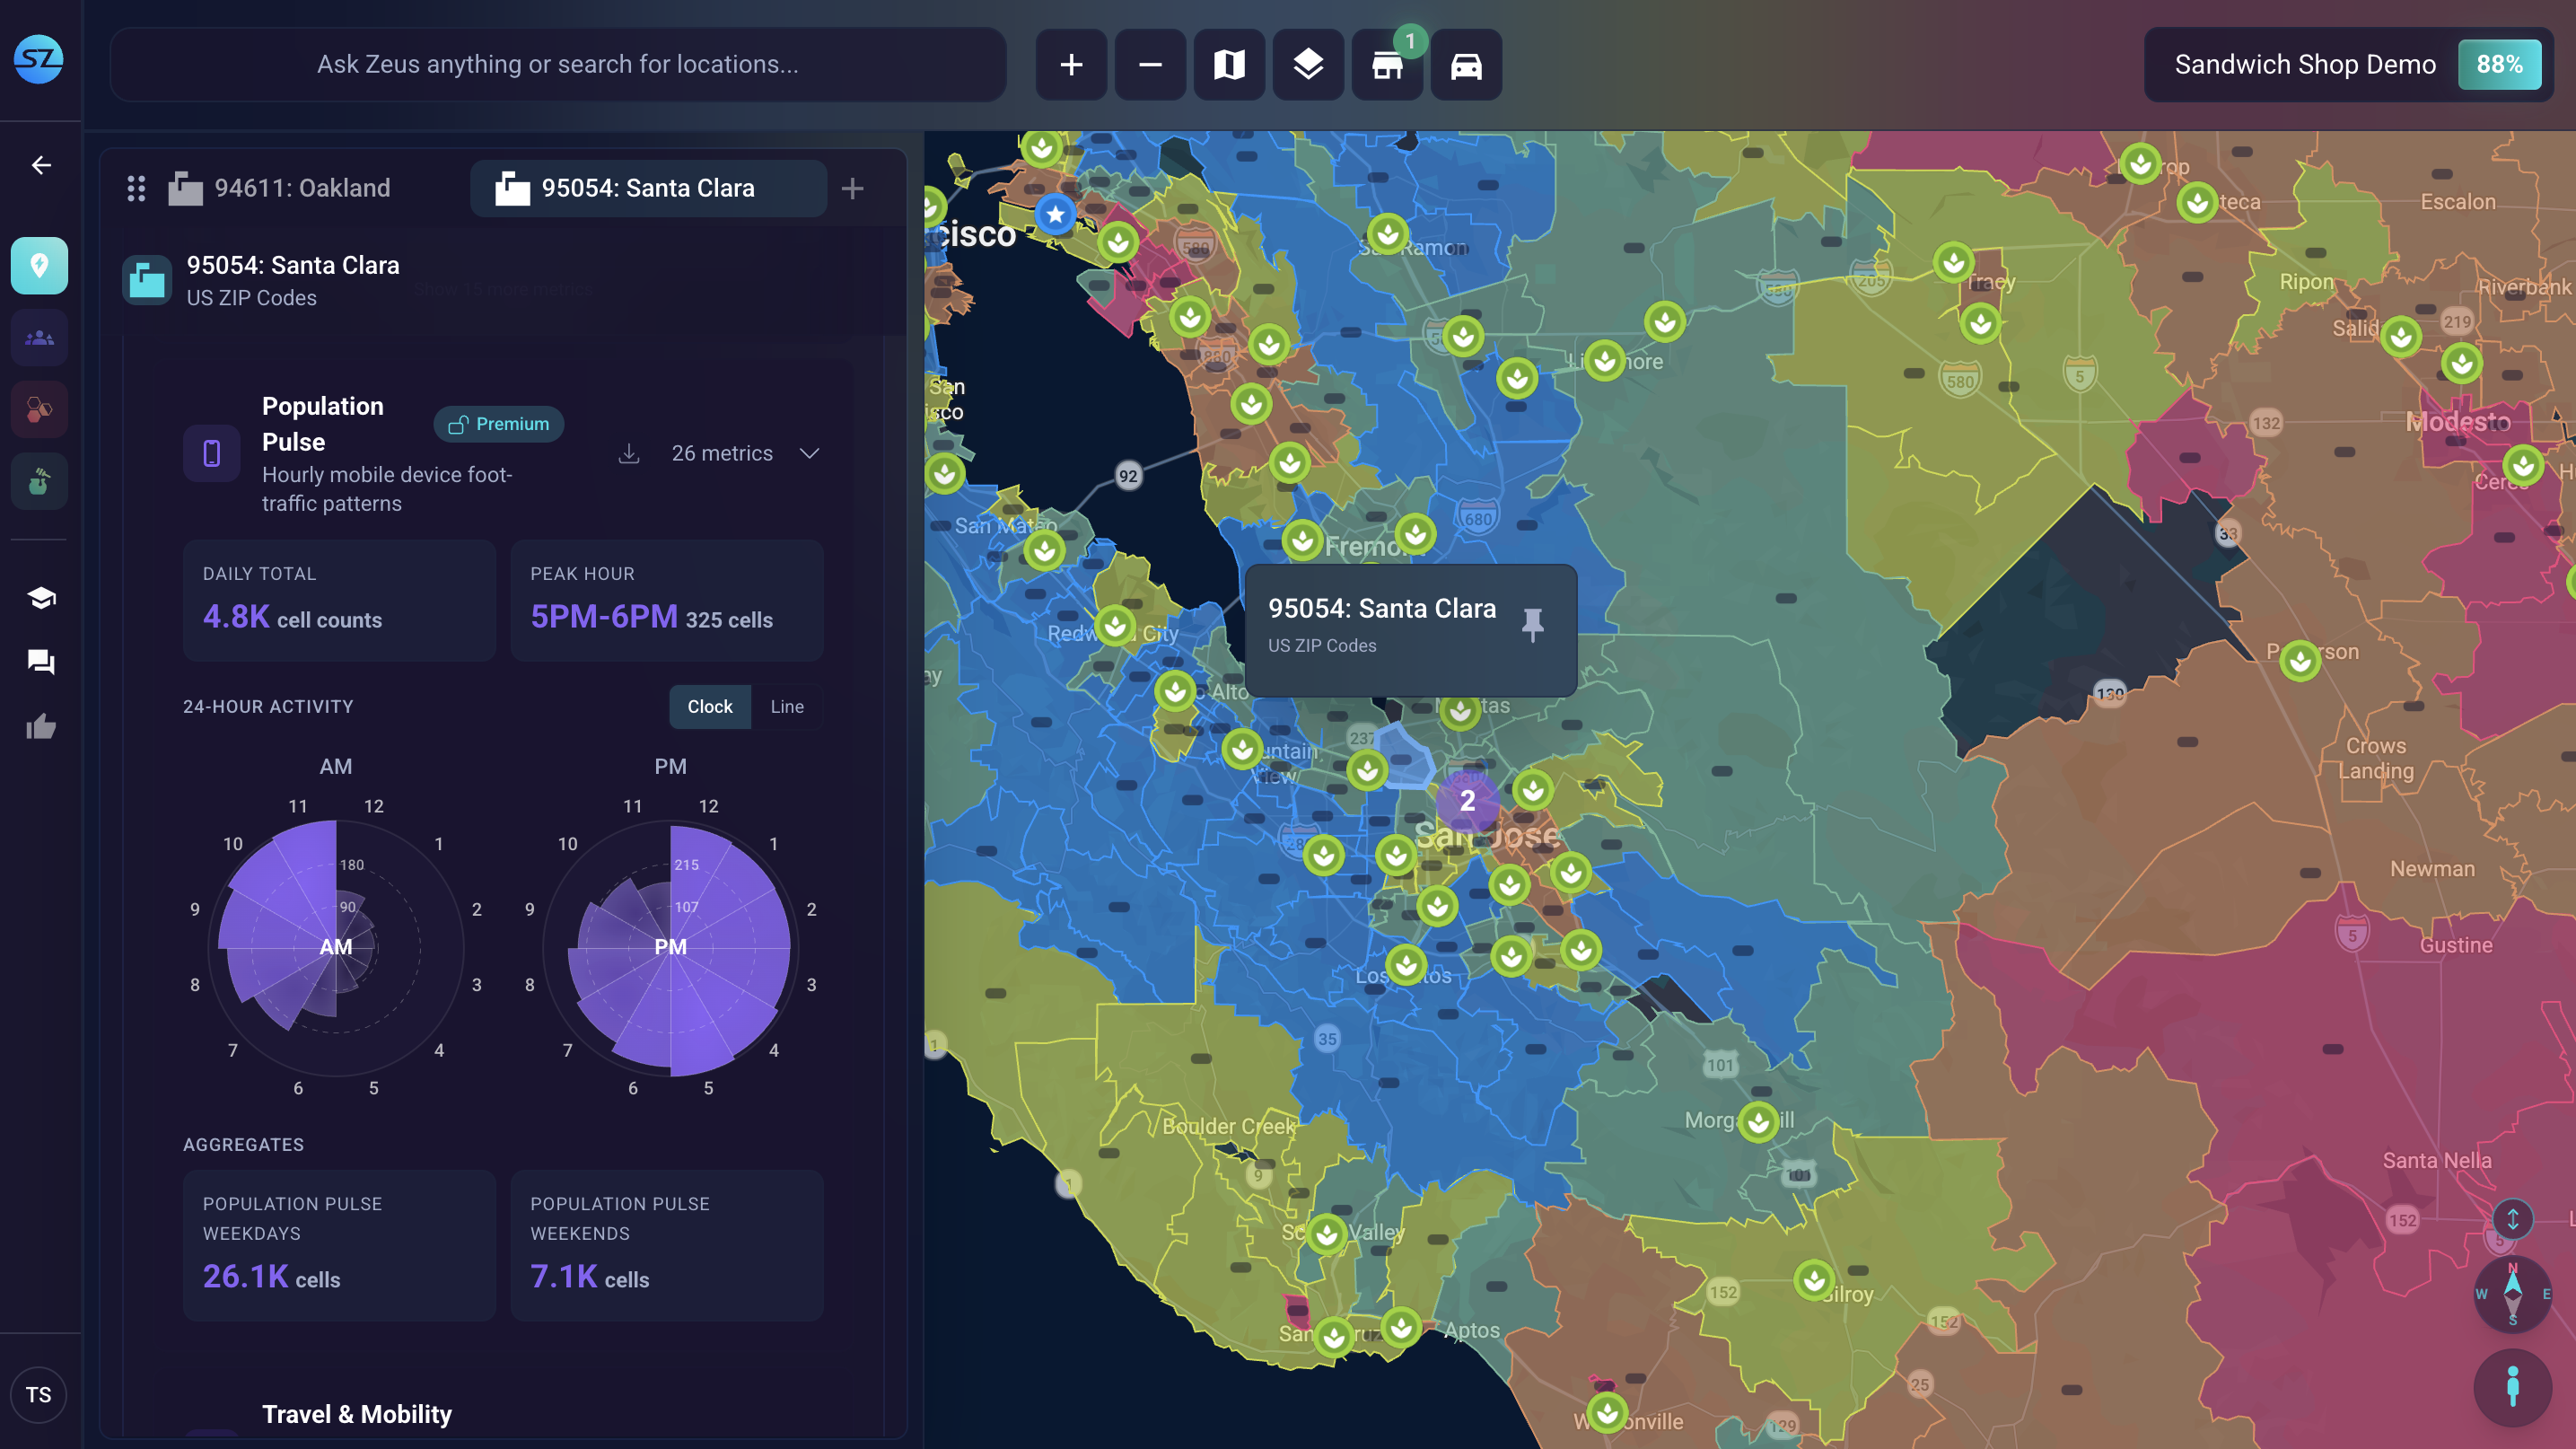Open the chat messages icon
This screenshot has height=1449, width=2576.
click(x=41, y=662)
